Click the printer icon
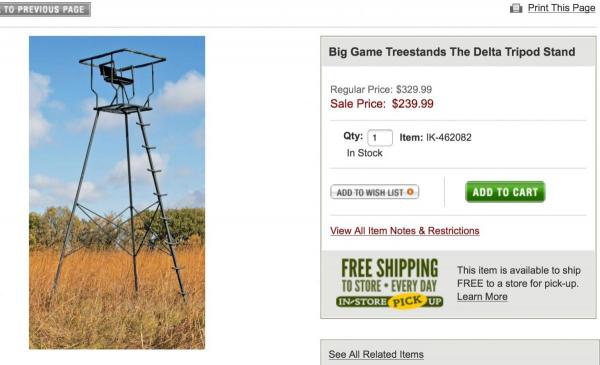Screen dimensions: 600x365 pos(516,8)
